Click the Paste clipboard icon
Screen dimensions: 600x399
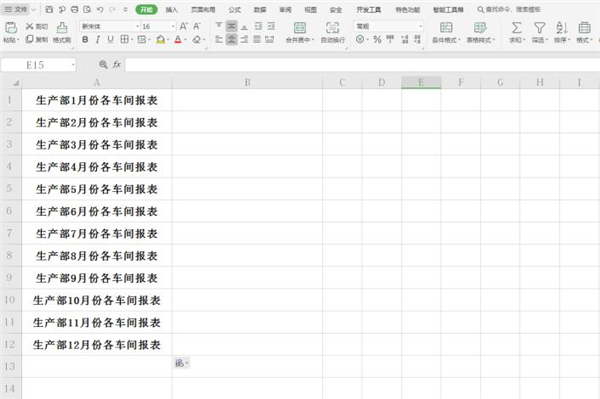coord(11,28)
